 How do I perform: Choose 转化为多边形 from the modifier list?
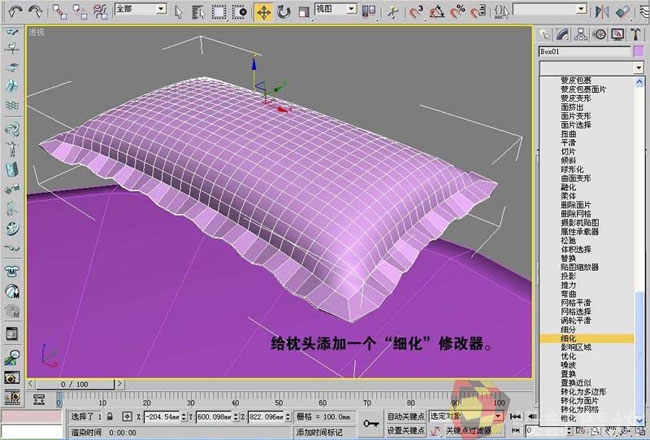[583, 391]
